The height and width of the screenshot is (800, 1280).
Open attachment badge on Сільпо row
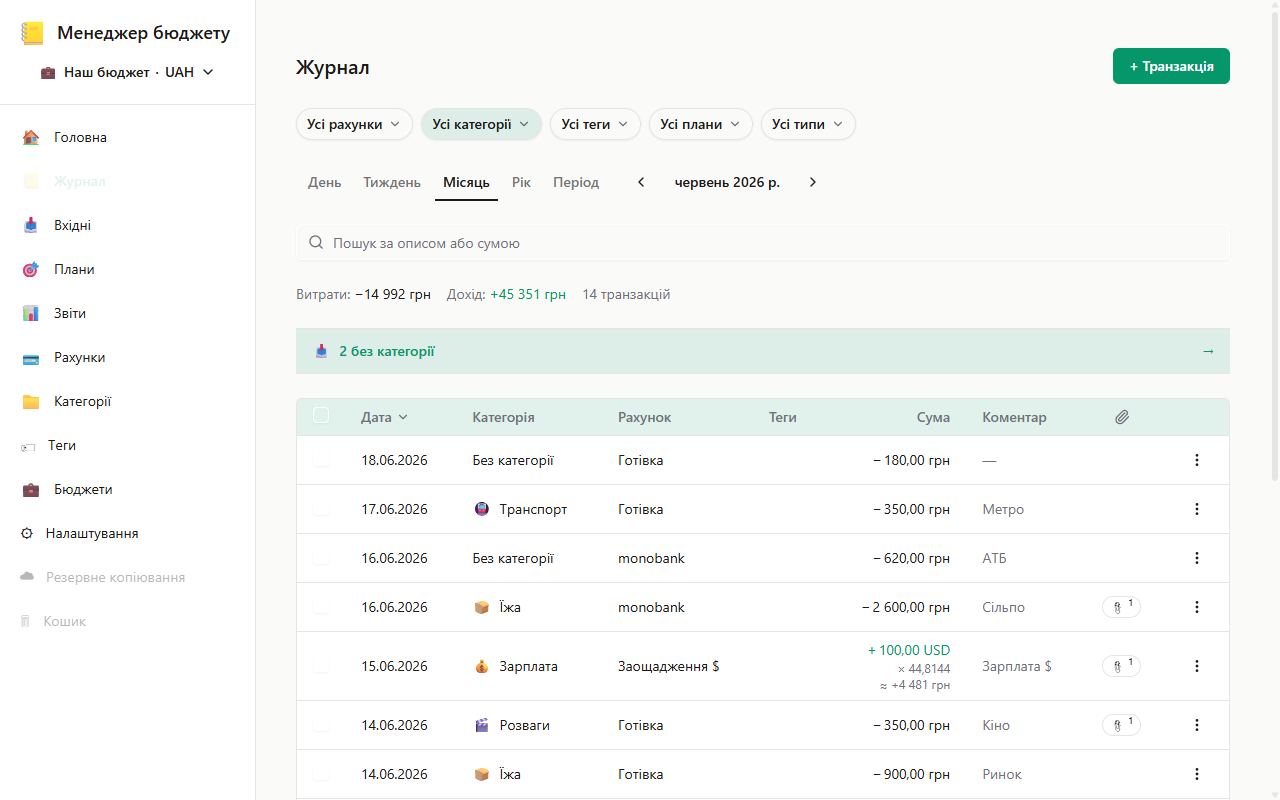click(1121, 607)
